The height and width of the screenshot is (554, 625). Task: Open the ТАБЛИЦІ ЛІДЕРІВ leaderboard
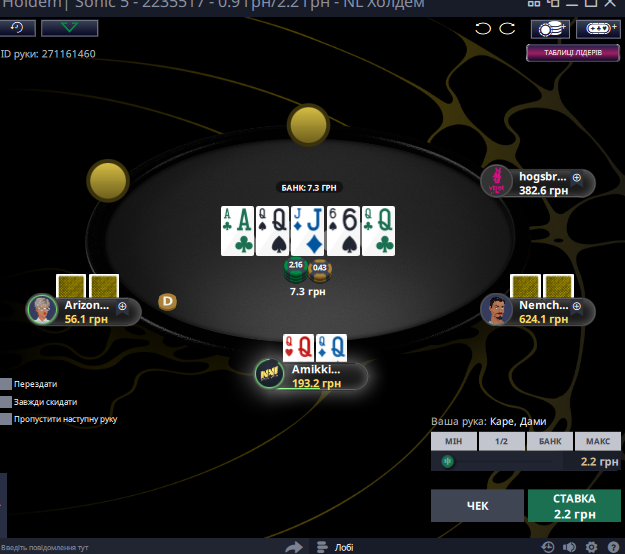[573, 53]
